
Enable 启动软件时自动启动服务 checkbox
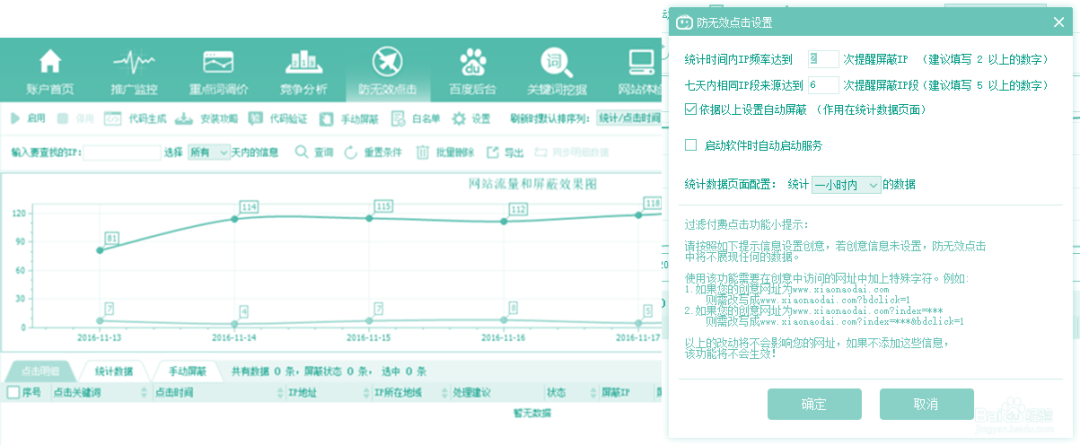(691, 145)
